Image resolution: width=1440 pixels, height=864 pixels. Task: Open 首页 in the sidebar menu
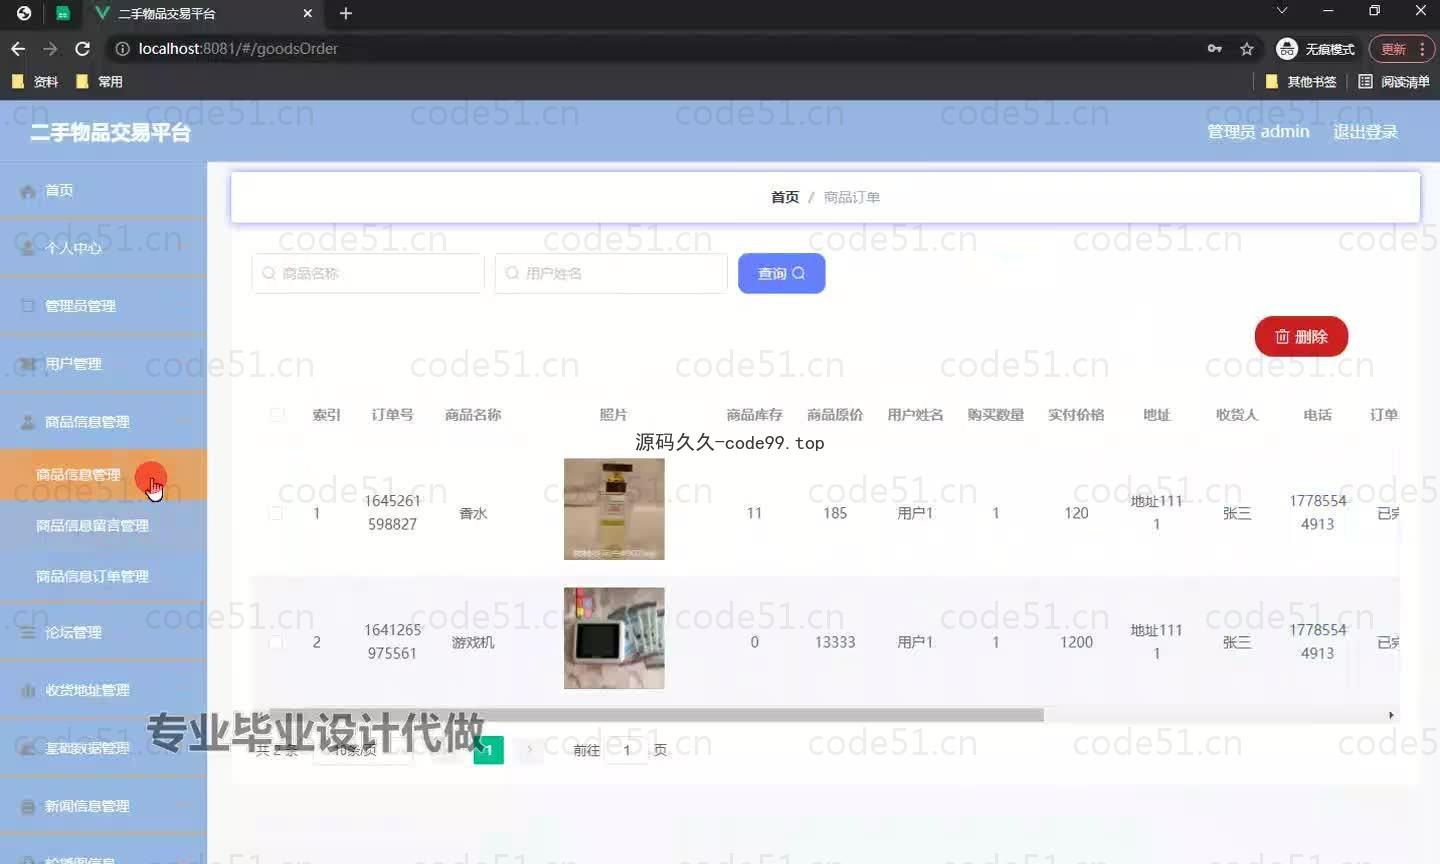103,191
